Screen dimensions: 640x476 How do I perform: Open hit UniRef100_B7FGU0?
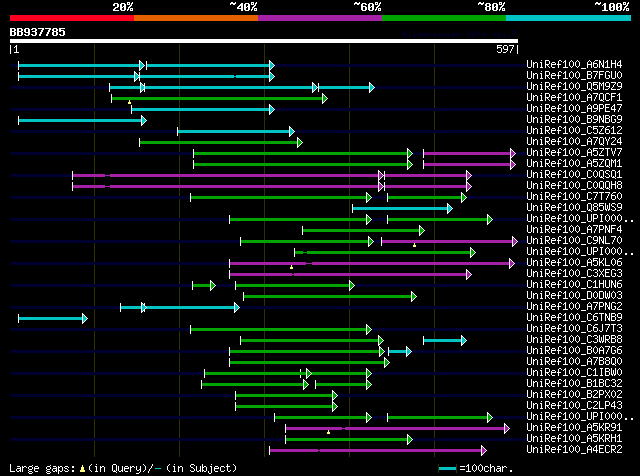[x=574, y=76]
